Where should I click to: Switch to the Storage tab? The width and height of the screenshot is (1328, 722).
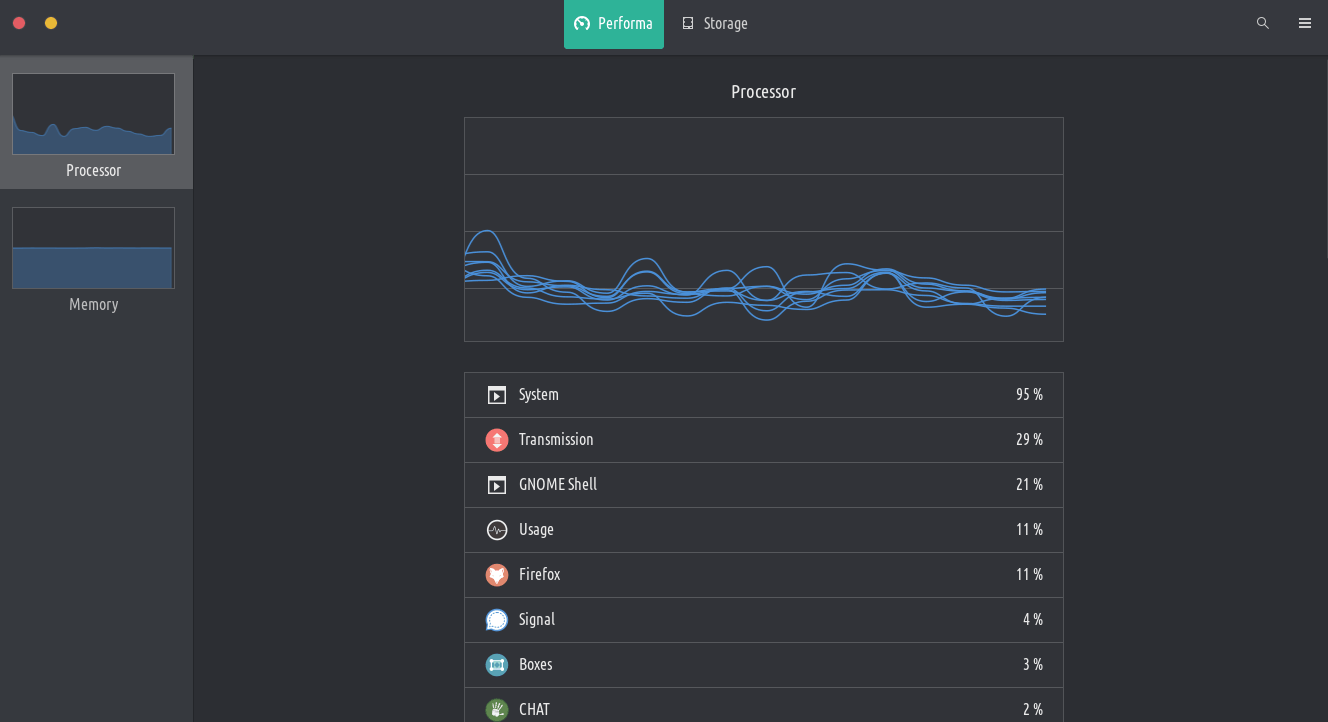click(715, 23)
